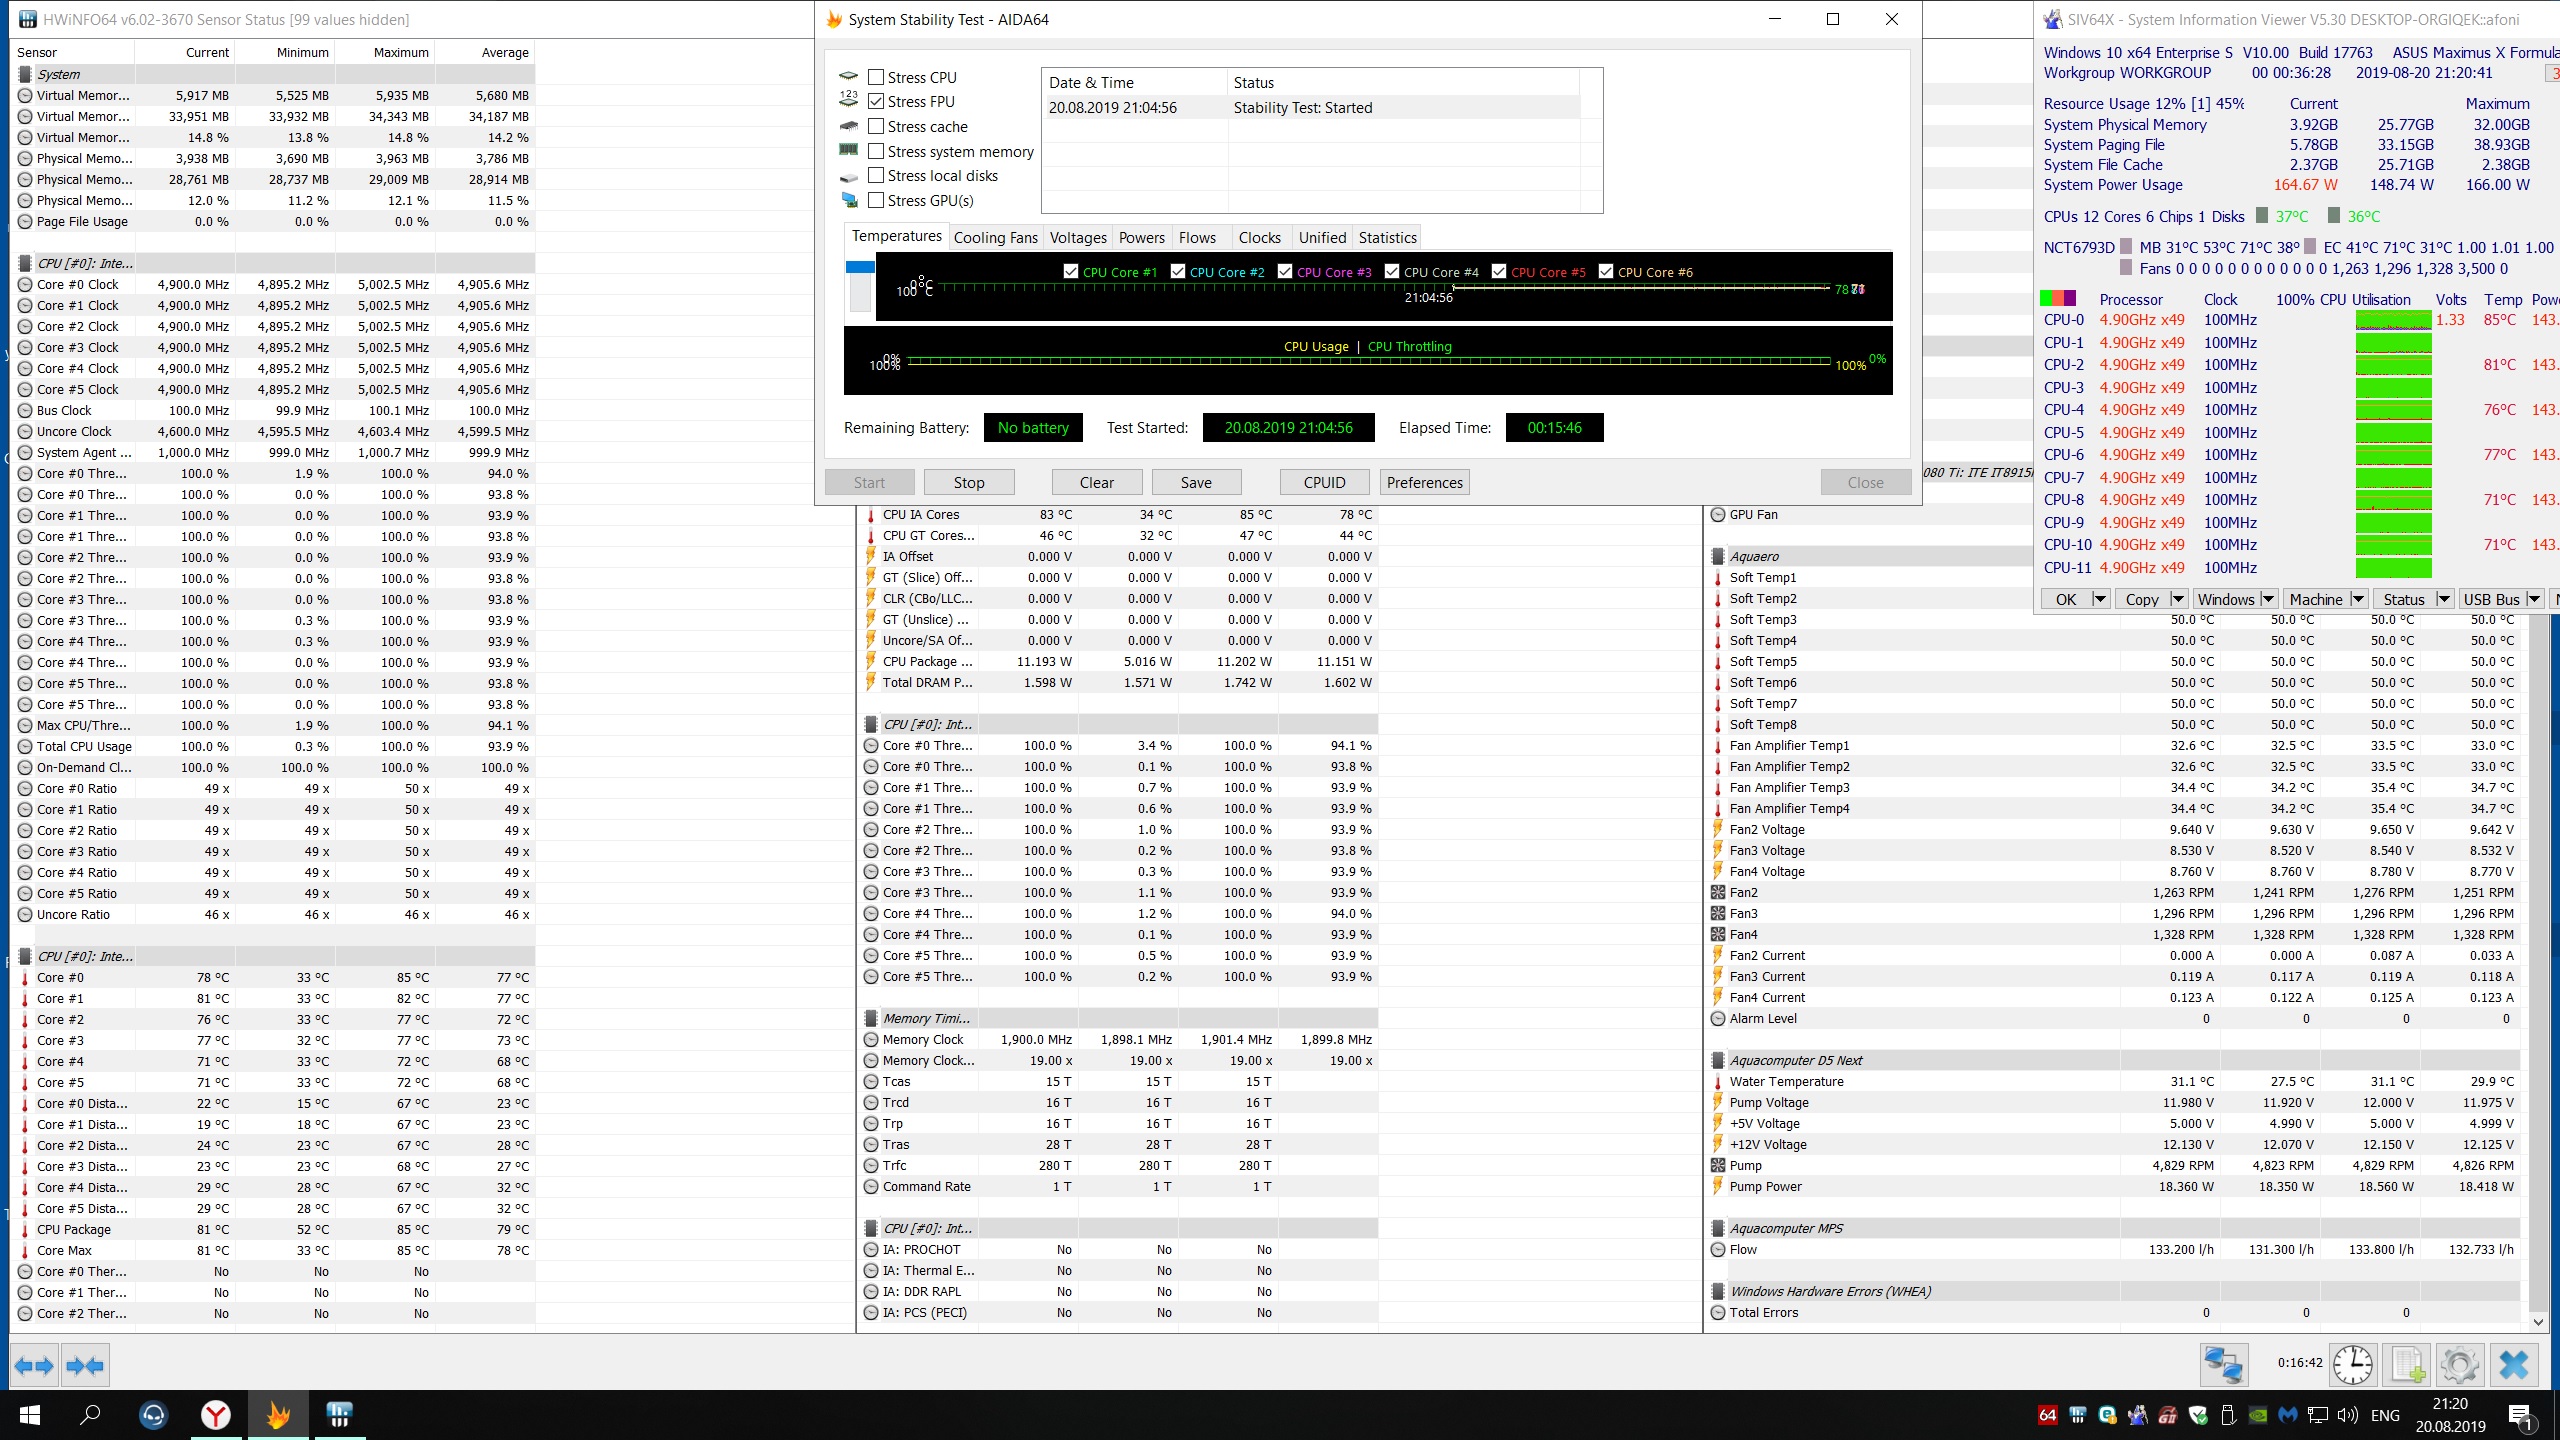Open HWiNFO sensor settings gear icon
Screen dimensions: 2560x1440
(x=2459, y=1365)
